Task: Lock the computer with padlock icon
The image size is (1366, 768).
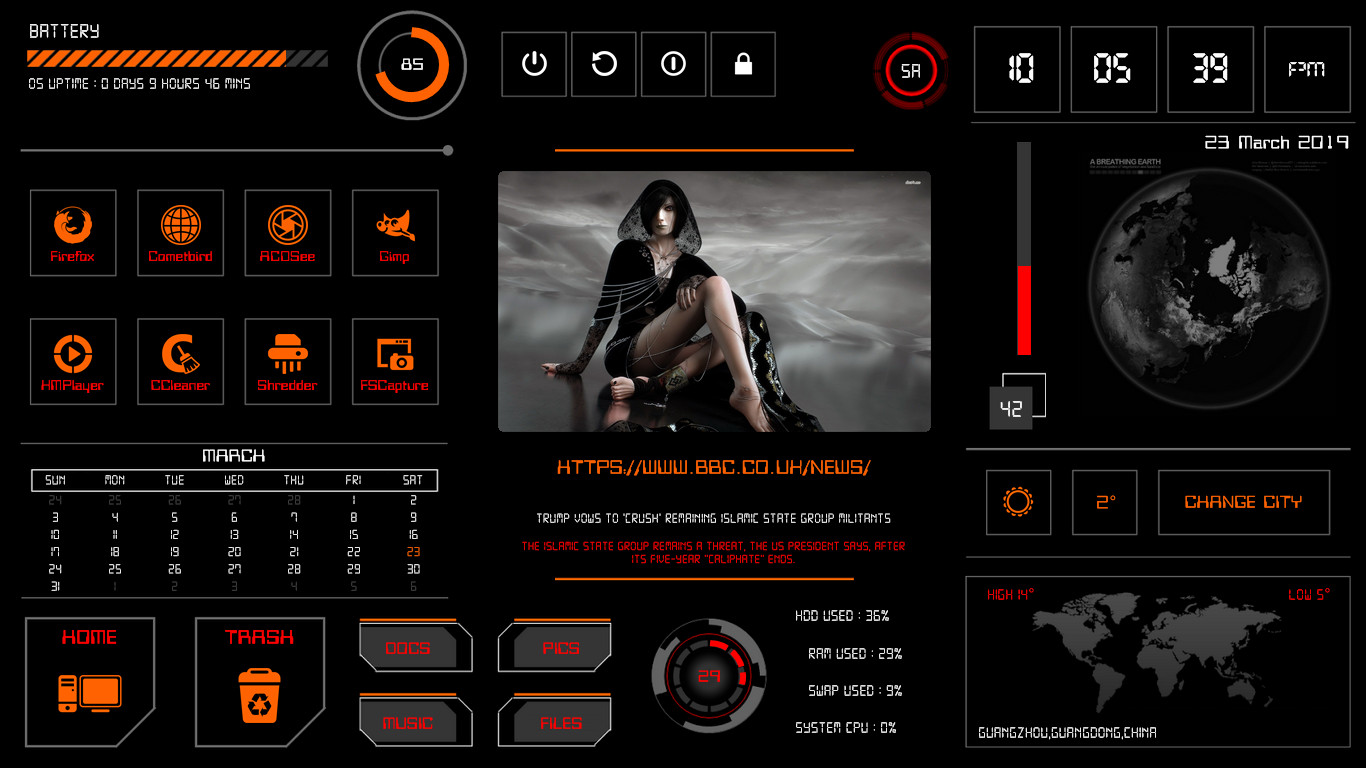Action: [743, 64]
